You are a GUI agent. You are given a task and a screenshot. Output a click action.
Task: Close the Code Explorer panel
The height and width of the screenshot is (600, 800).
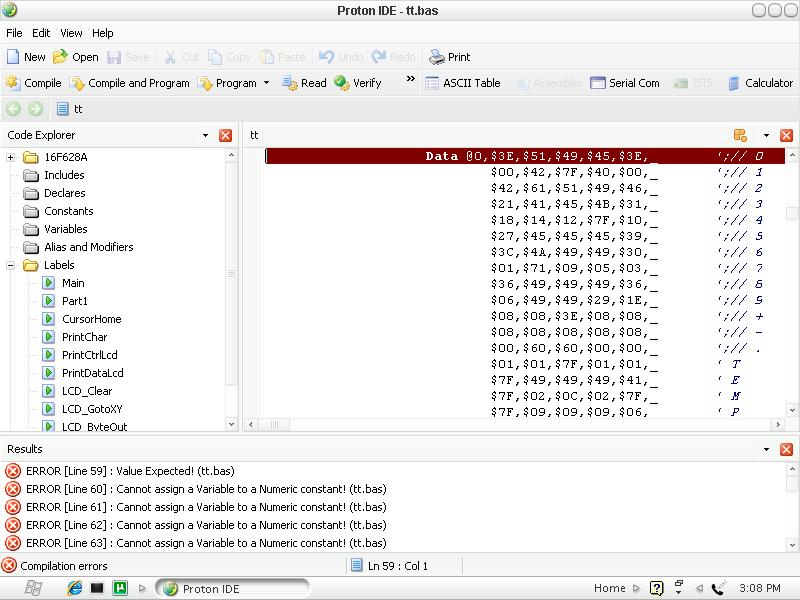[225, 135]
